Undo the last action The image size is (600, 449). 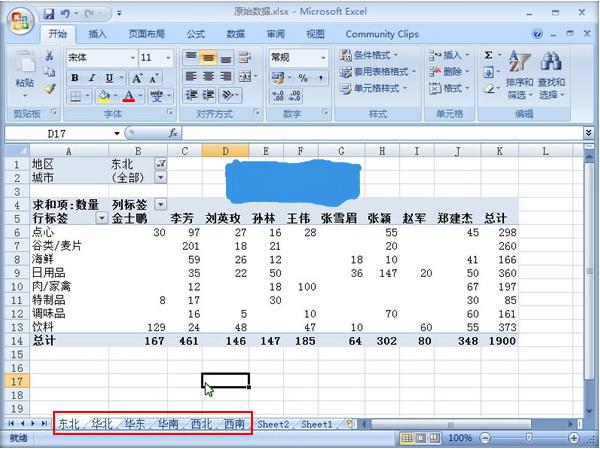pos(65,14)
